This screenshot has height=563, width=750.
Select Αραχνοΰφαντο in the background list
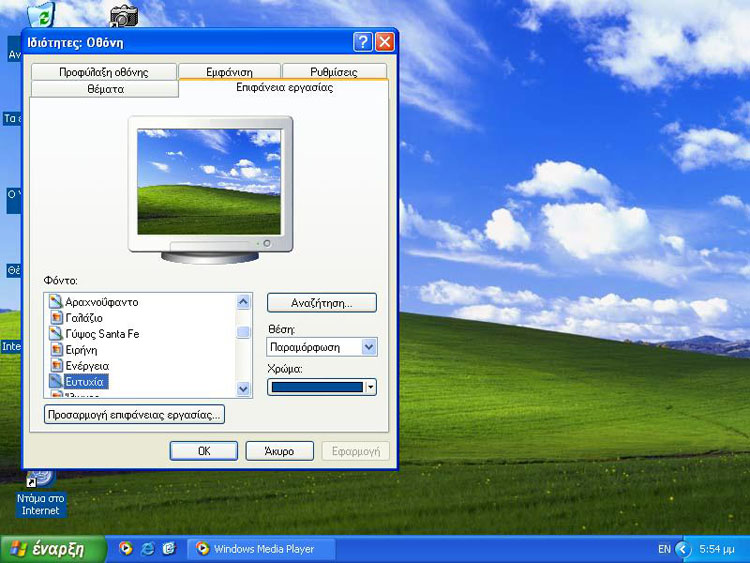101,302
